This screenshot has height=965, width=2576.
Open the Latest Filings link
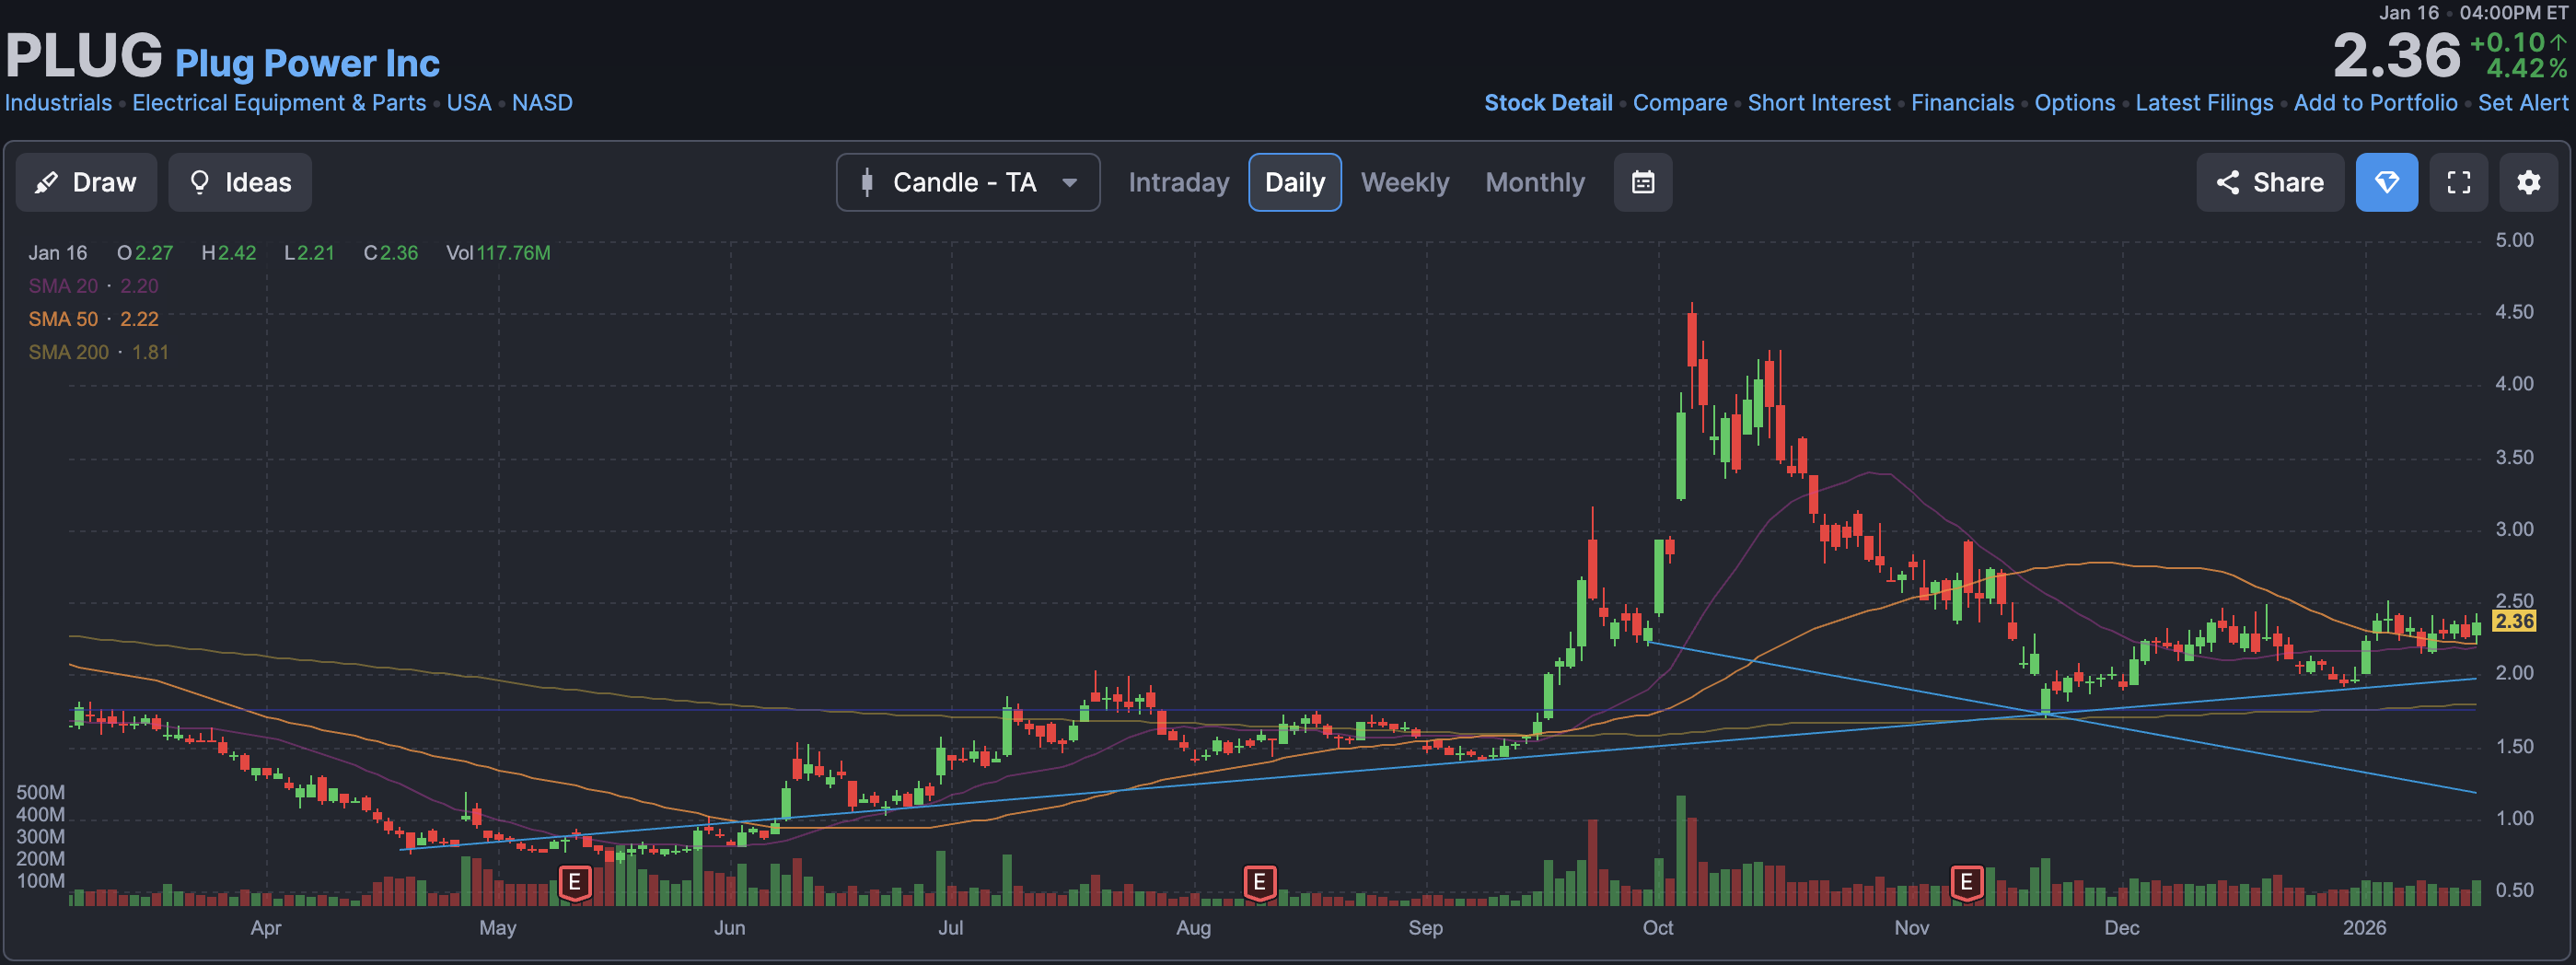(x=2204, y=102)
